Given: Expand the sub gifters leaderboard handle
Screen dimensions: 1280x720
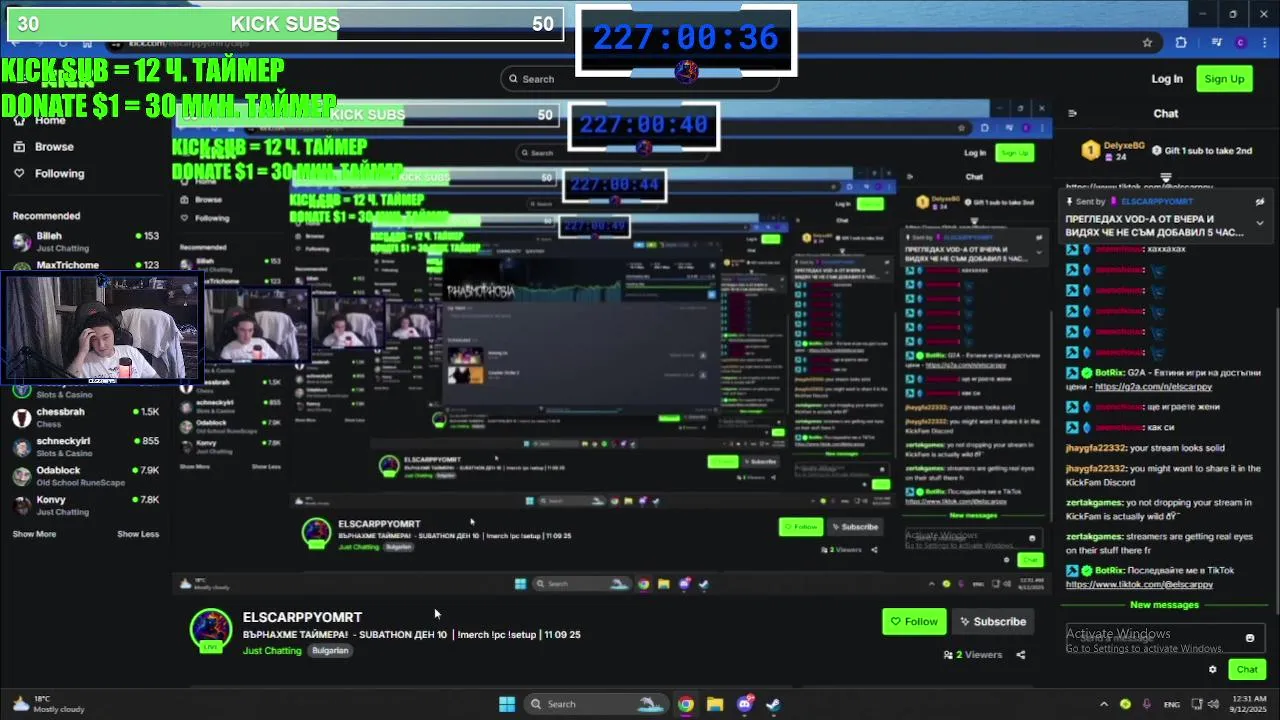Looking at the screenshot, I should (x=1166, y=178).
